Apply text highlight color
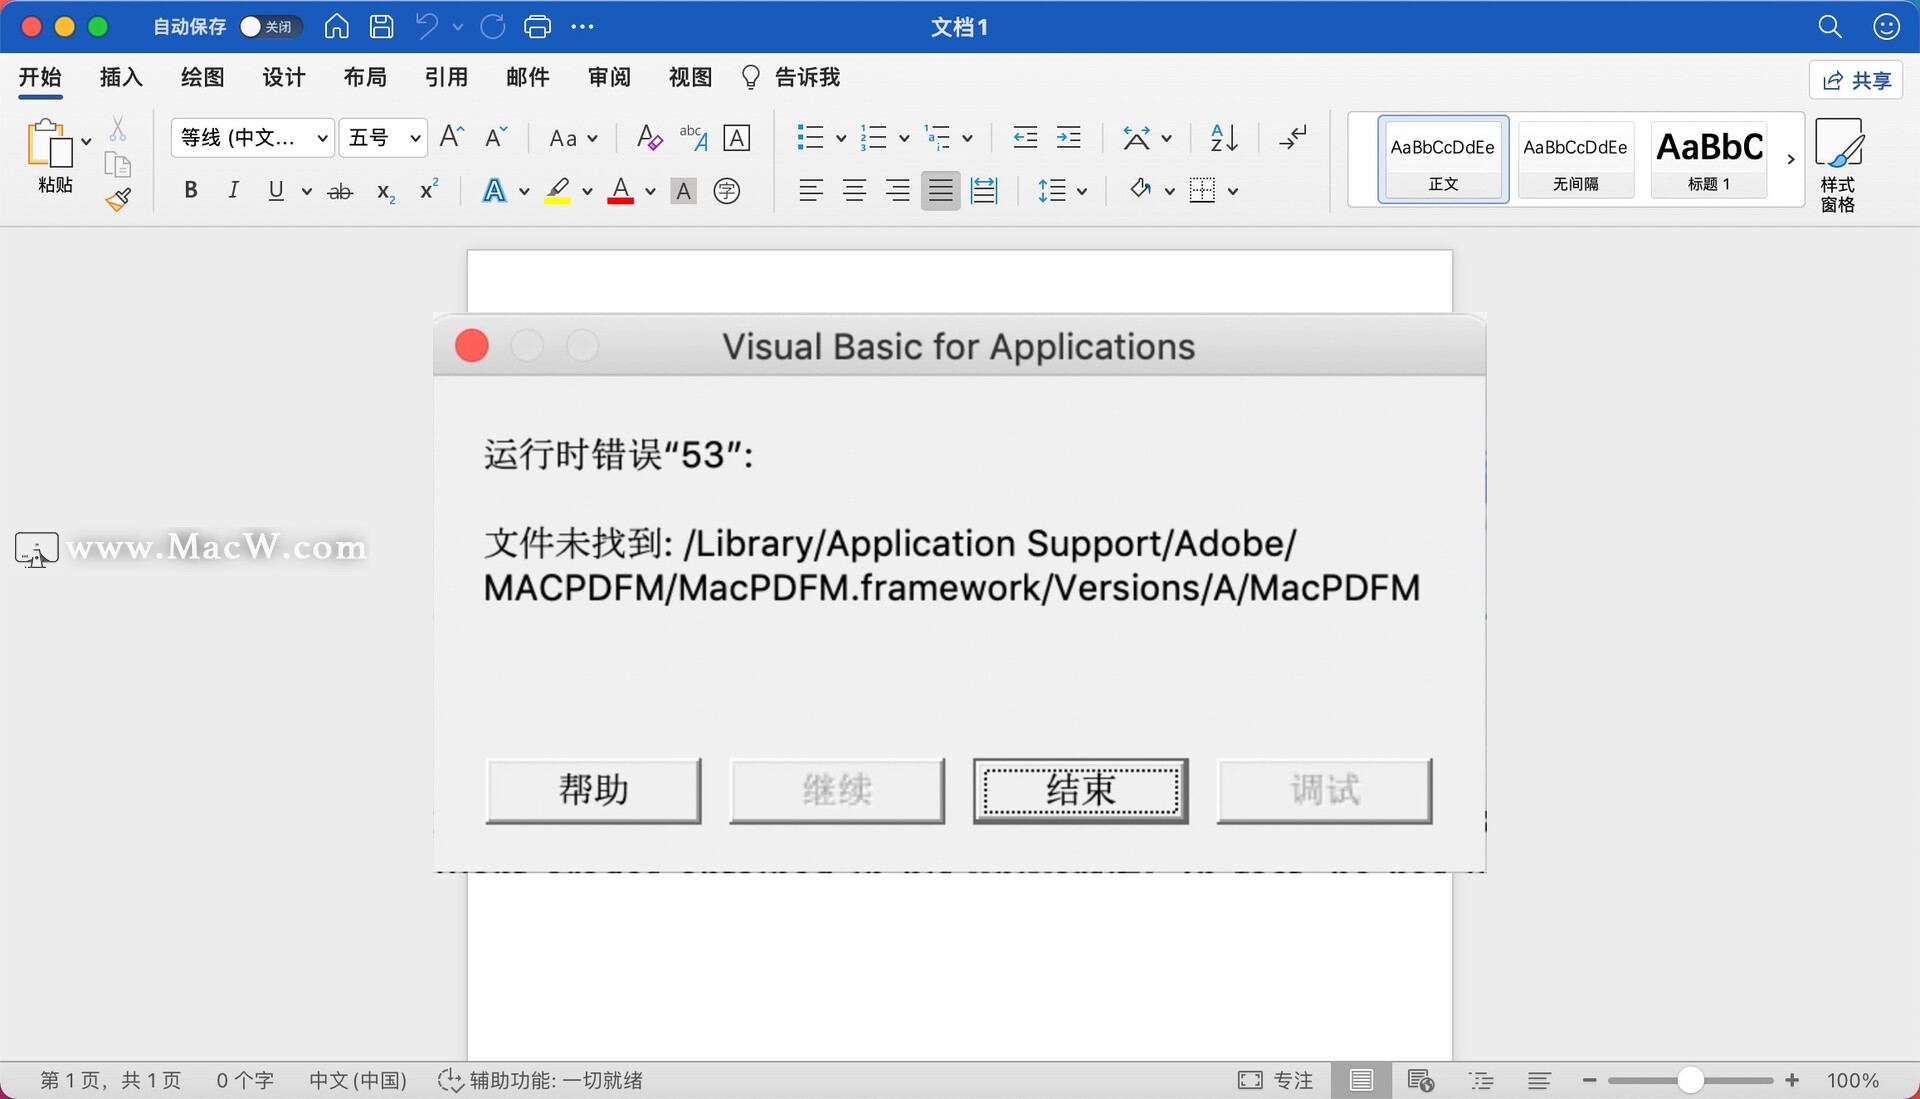The height and width of the screenshot is (1099, 1920). (558, 190)
